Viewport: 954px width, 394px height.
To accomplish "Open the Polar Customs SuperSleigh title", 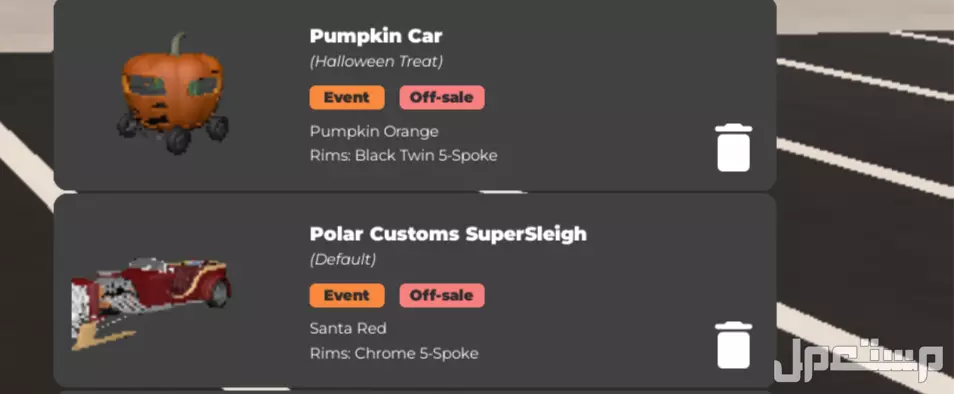I will [x=448, y=233].
